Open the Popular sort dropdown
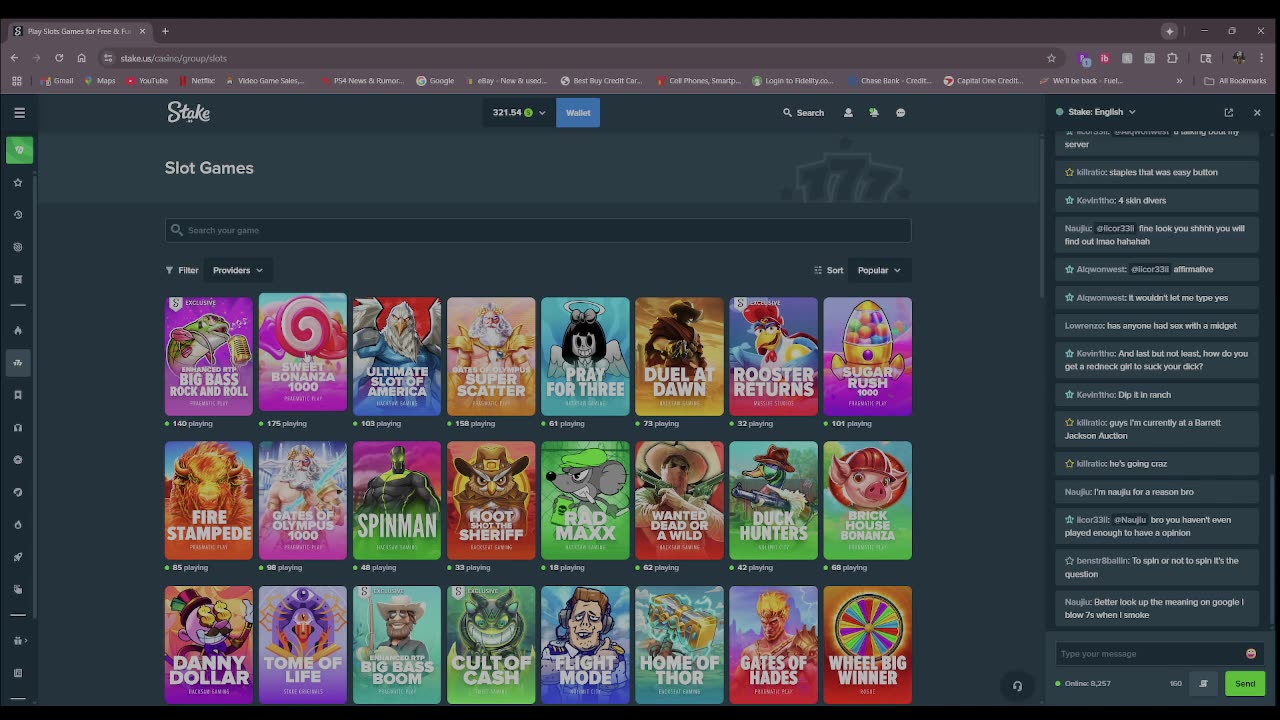This screenshot has width=1280, height=720. tap(879, 270)
